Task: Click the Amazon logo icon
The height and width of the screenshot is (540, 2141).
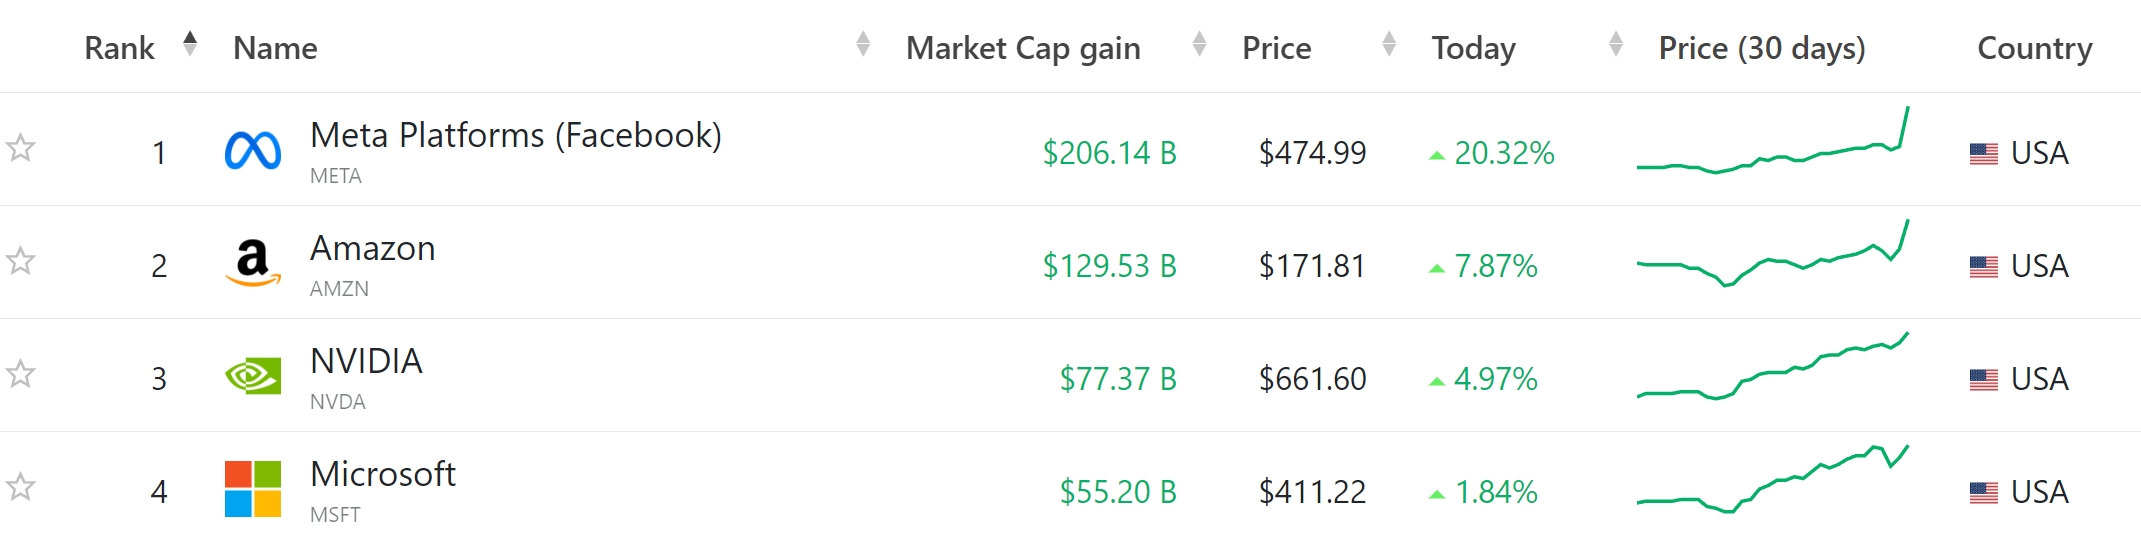Action: pos(253,264)
